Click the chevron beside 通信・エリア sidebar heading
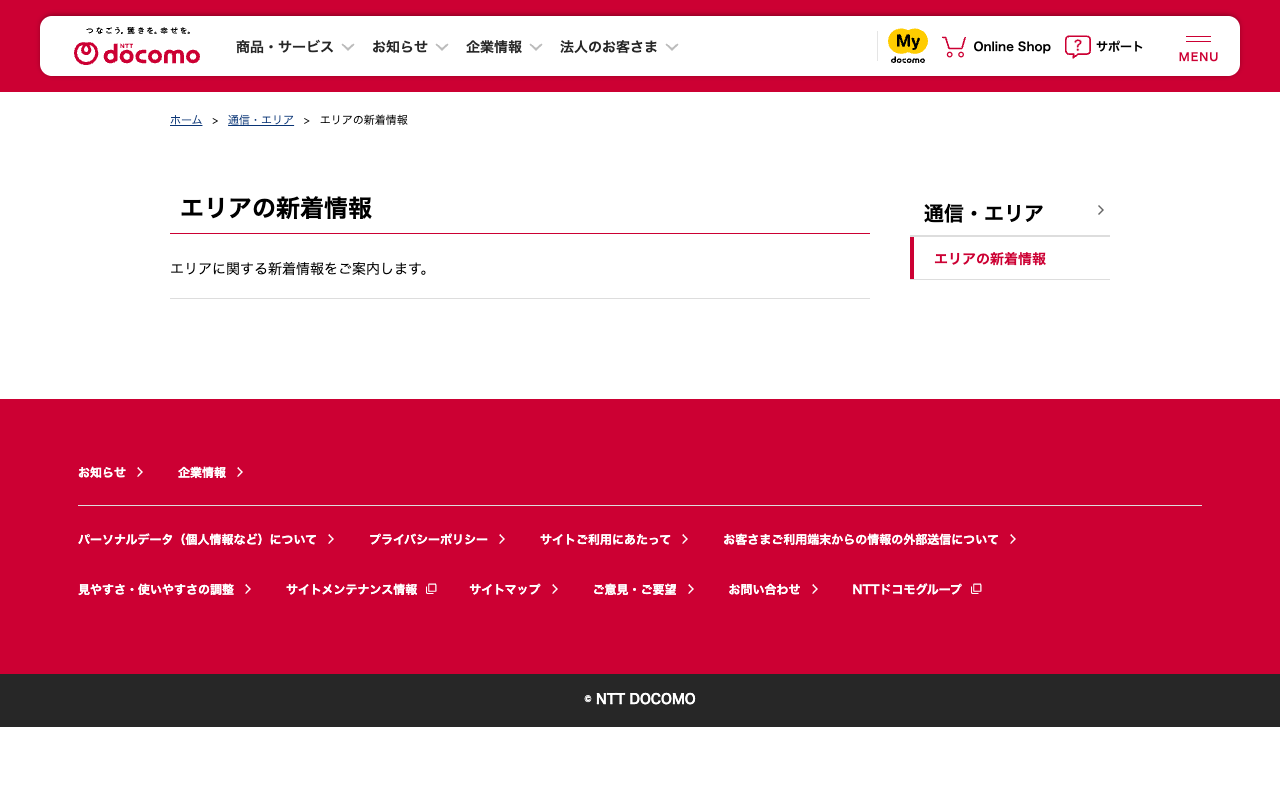 coord(1100,210)
